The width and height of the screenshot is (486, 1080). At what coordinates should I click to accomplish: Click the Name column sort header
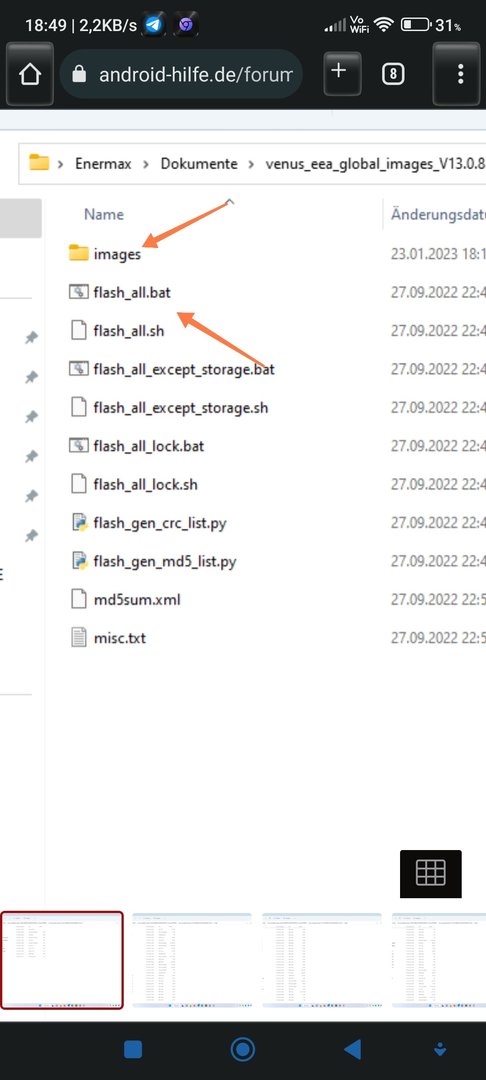coord(104,214)
